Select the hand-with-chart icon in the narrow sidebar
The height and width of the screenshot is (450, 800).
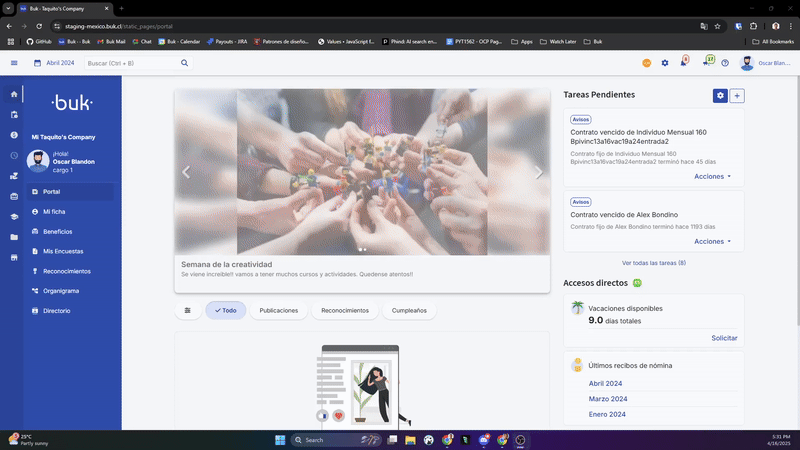(x=14, y=176)
